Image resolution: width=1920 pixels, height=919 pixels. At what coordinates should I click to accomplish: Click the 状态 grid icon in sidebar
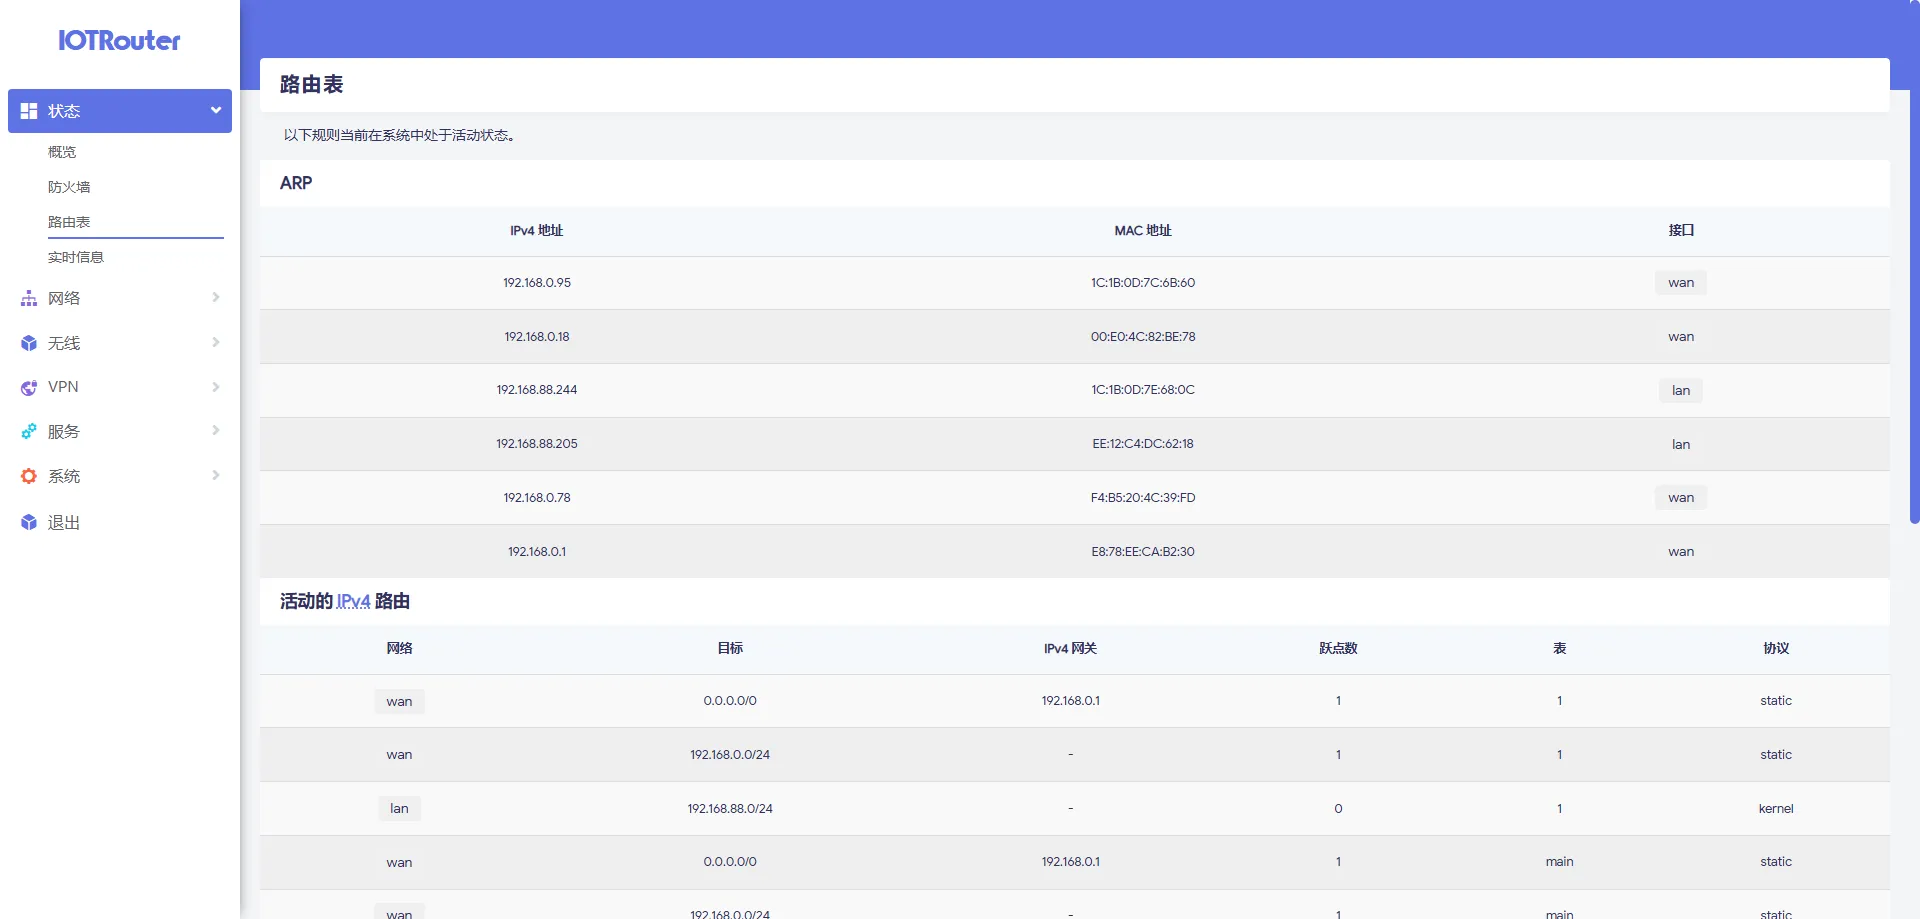pyautogui.click(x=29, y=111)
